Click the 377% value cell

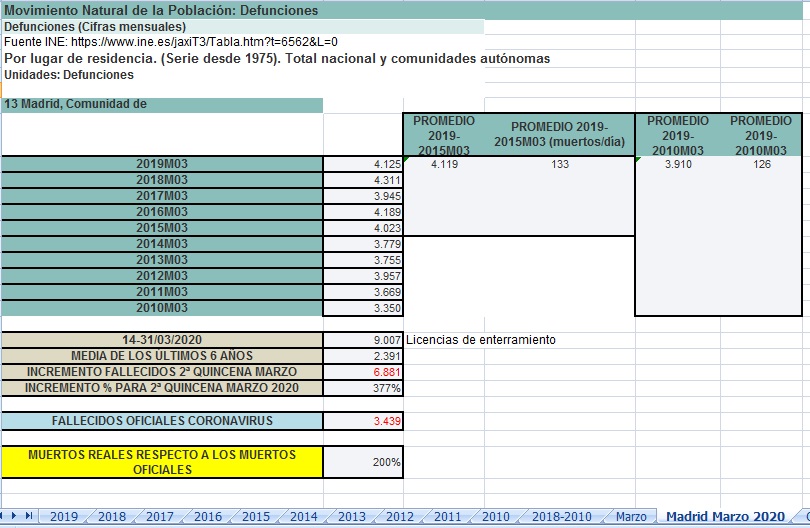tap(363, 388)
